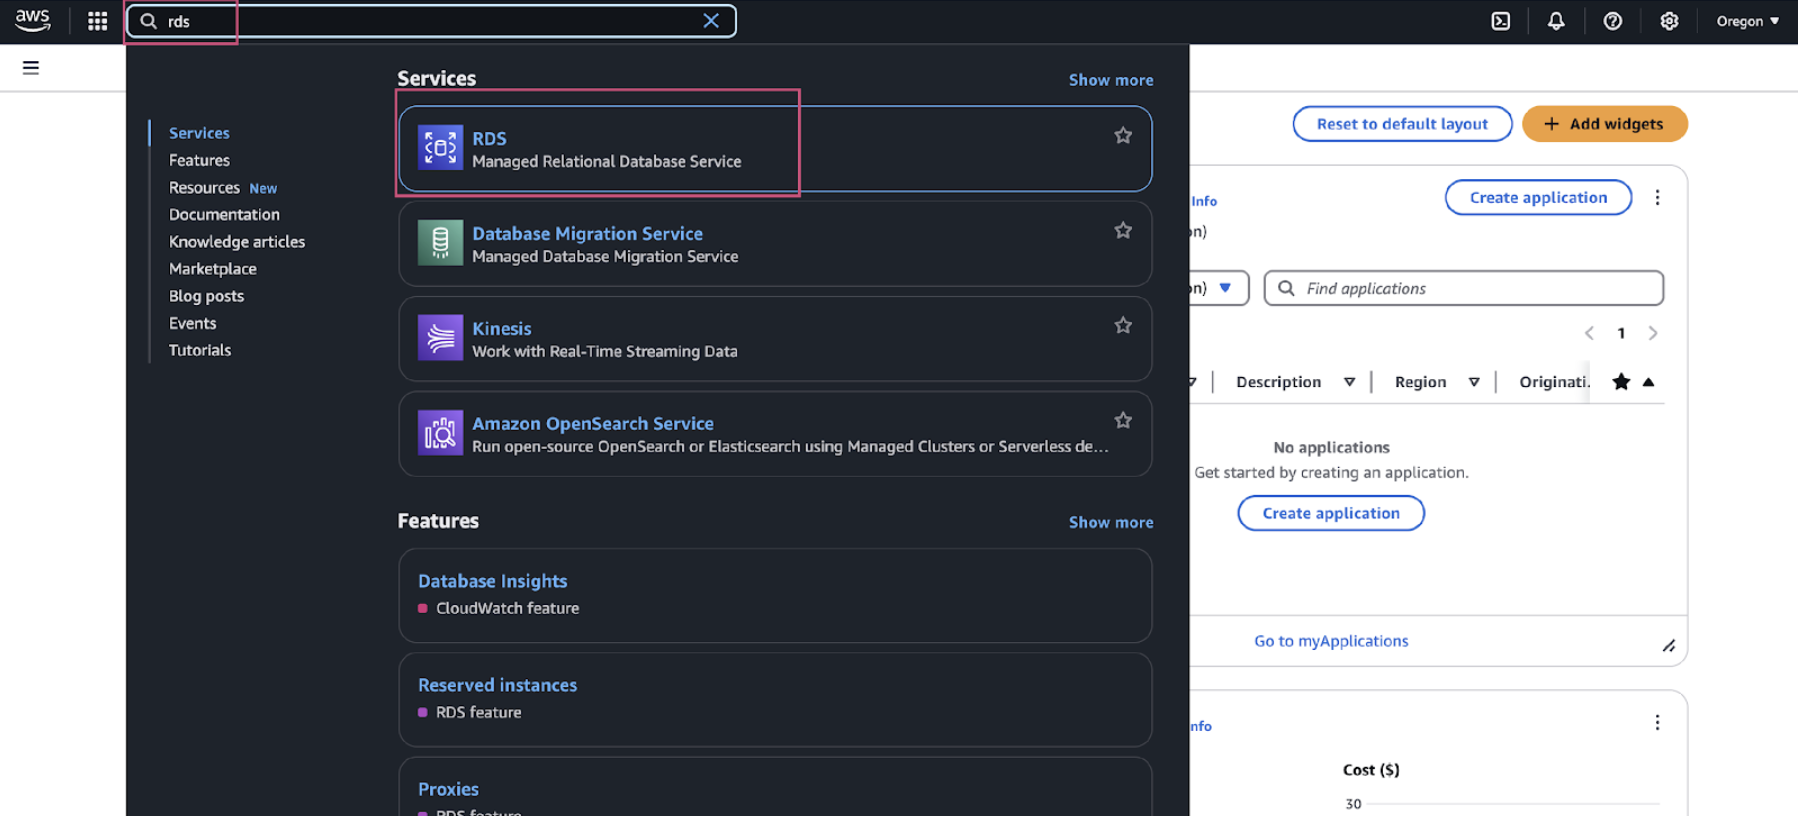1800x816 pixels.
Task: Click the page number 1 in pagination
Action: pyautogui.click(x=1621, y=333)
